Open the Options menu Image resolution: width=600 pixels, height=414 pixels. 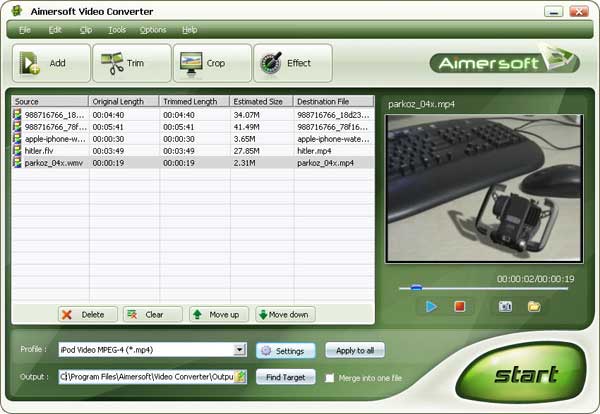pyautogui.click(x=153, y=30)
